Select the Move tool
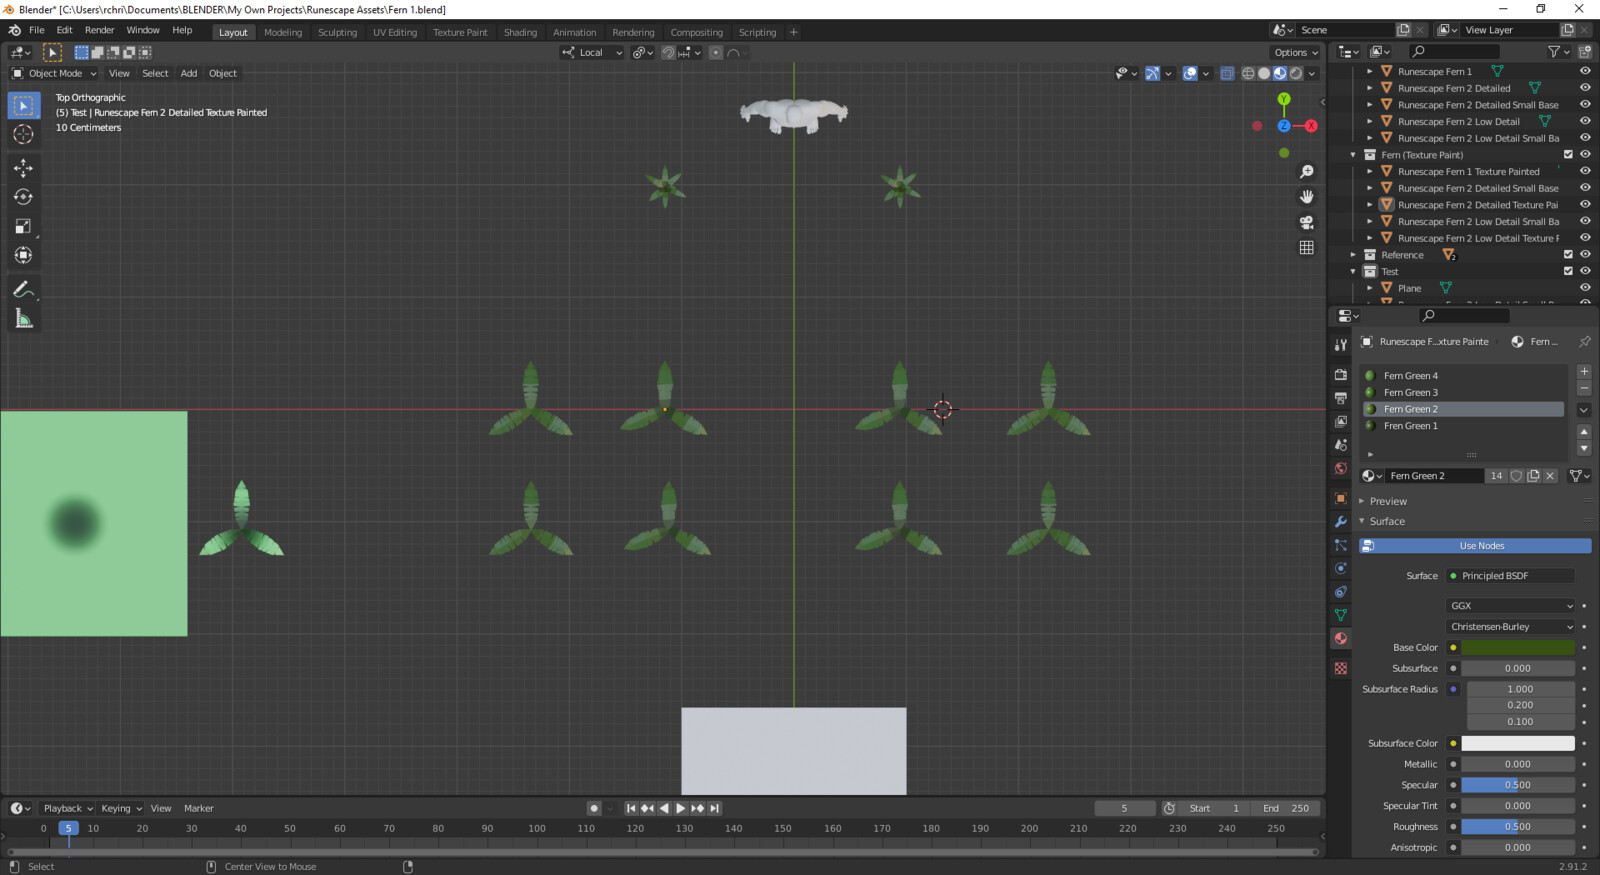 [23, 168]
